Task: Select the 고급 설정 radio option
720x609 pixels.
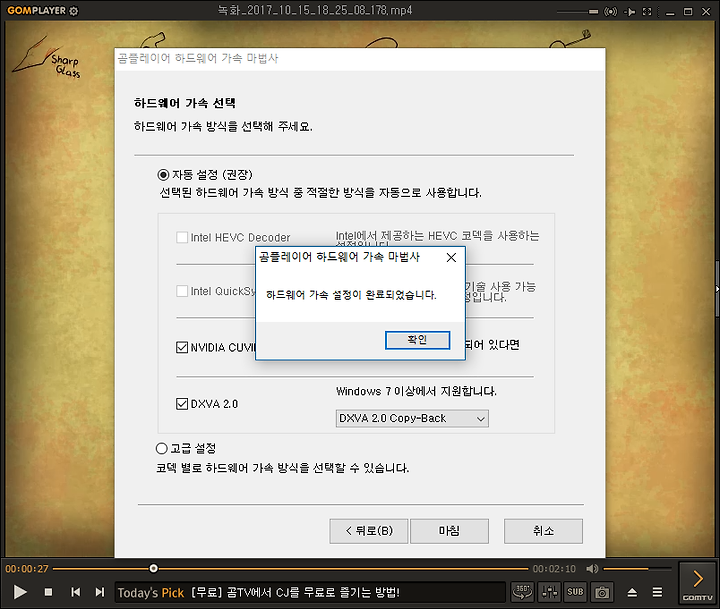Action: point(162,448)
